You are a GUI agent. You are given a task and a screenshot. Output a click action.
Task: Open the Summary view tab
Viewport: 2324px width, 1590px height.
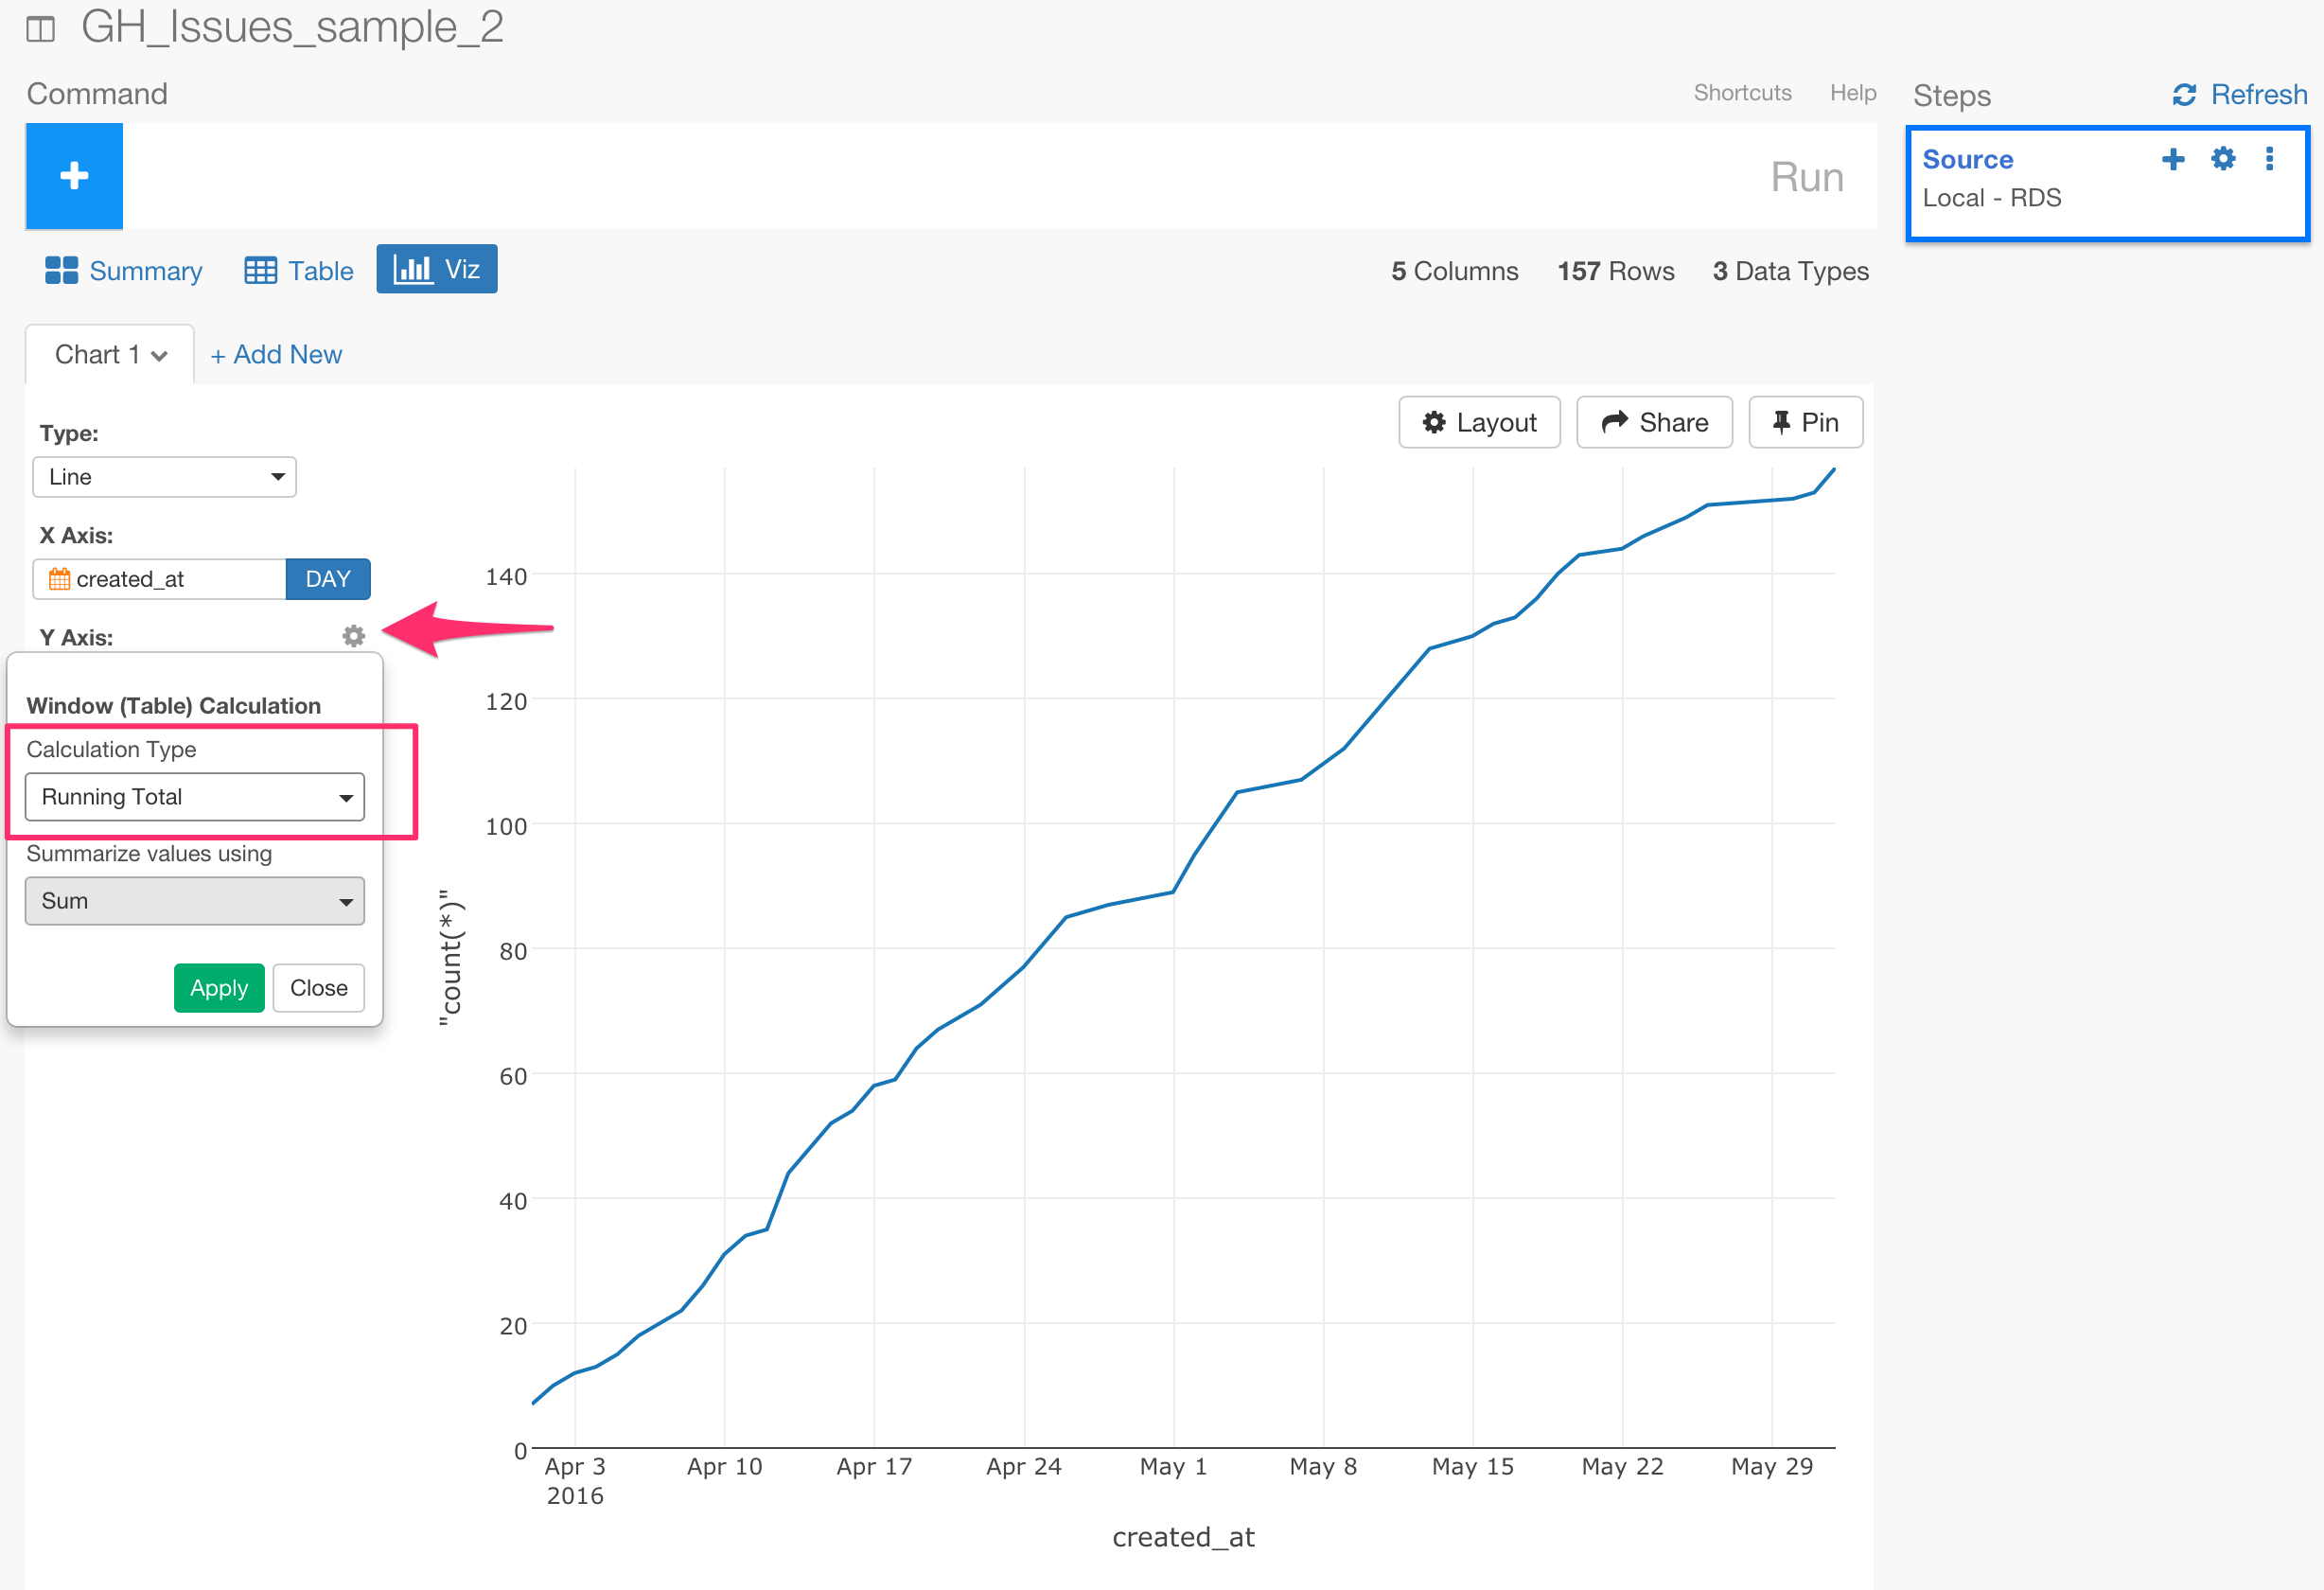123,270
